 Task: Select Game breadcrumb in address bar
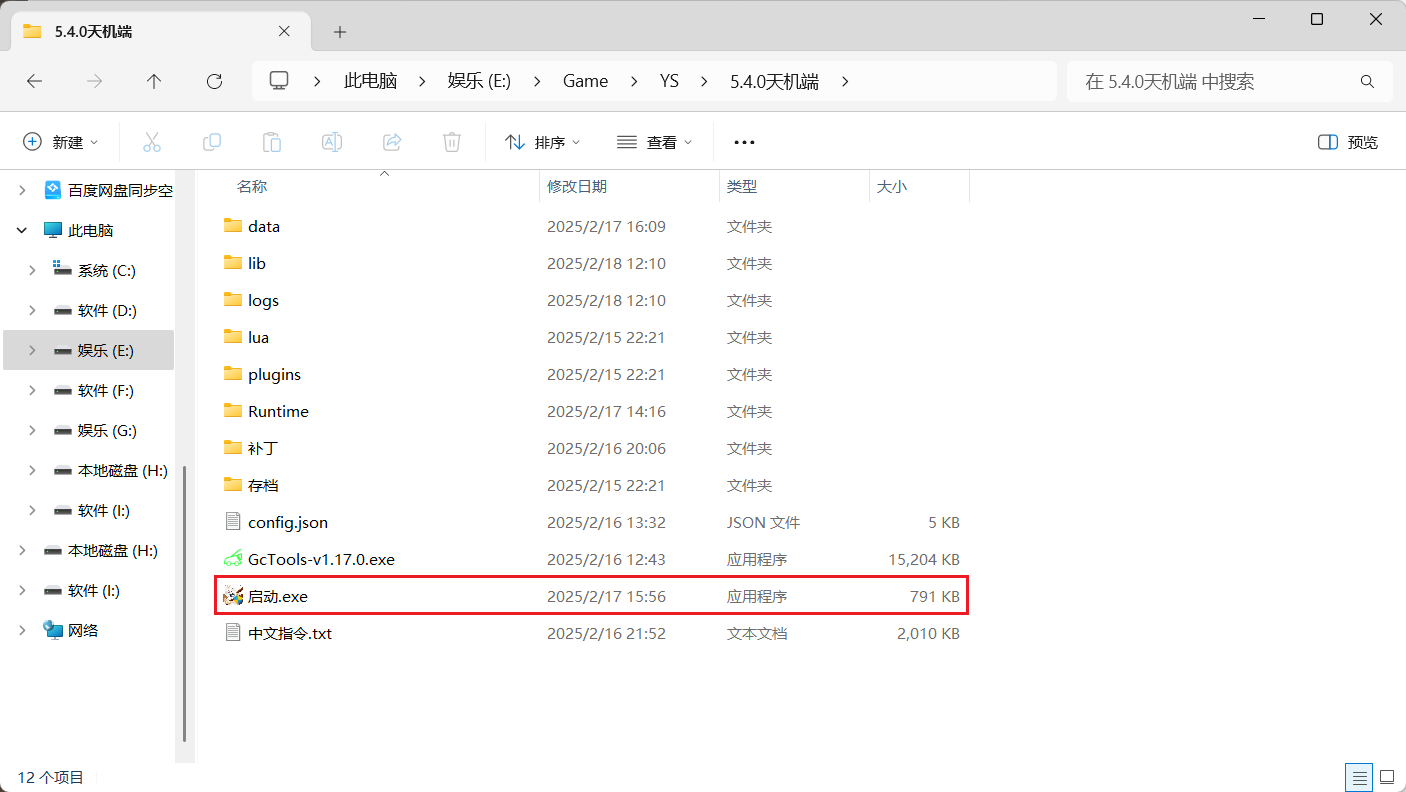click(x=585, y=82)
